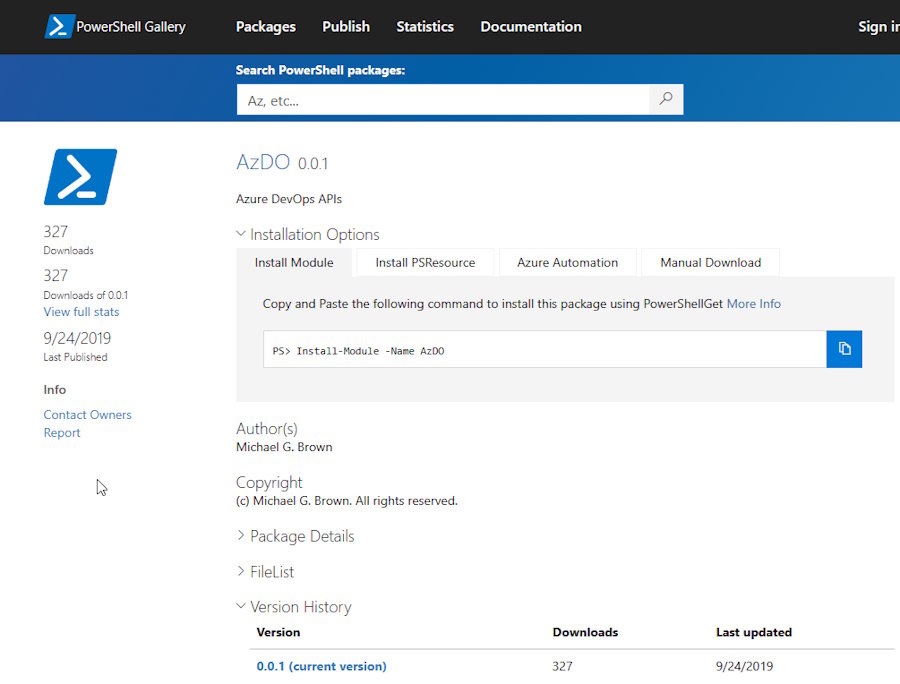Click the 9/24/2019 date in version table

coord(744,666)
